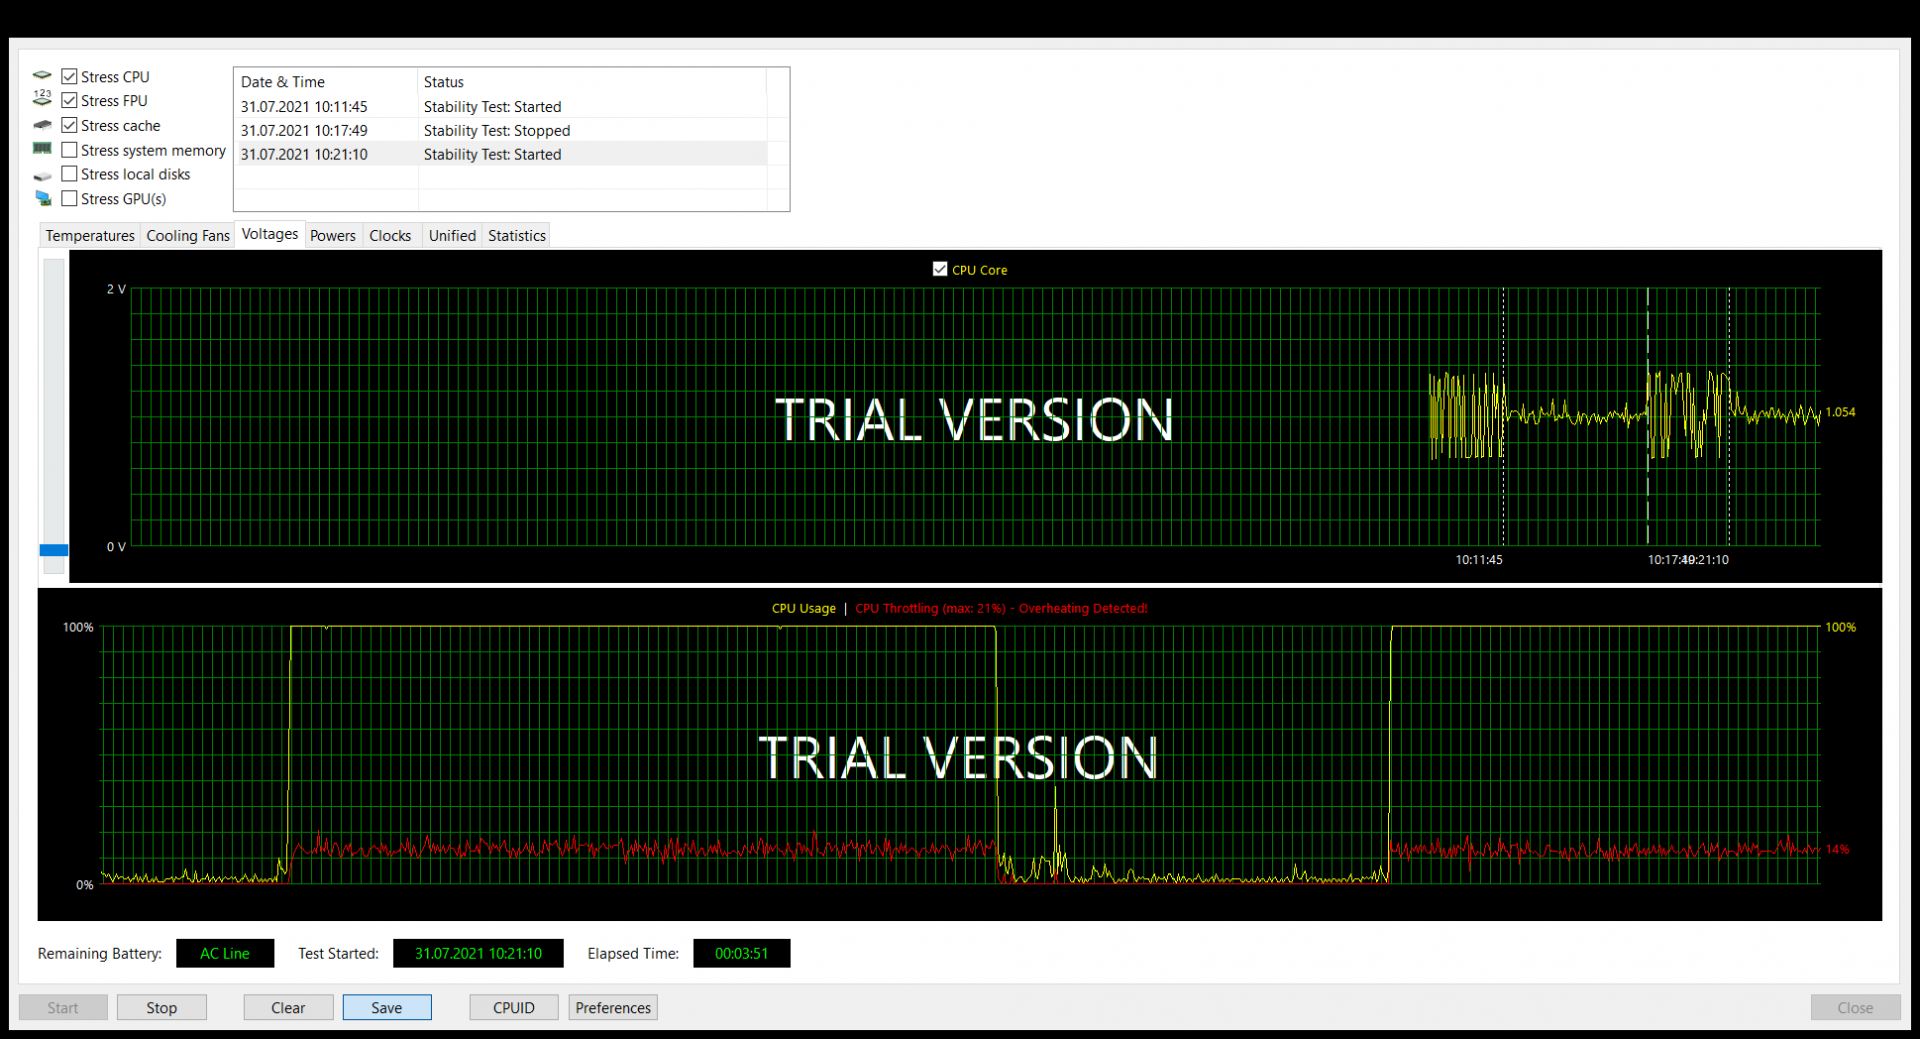Enable the Stress system memory checkbox

tap(69, 150)
